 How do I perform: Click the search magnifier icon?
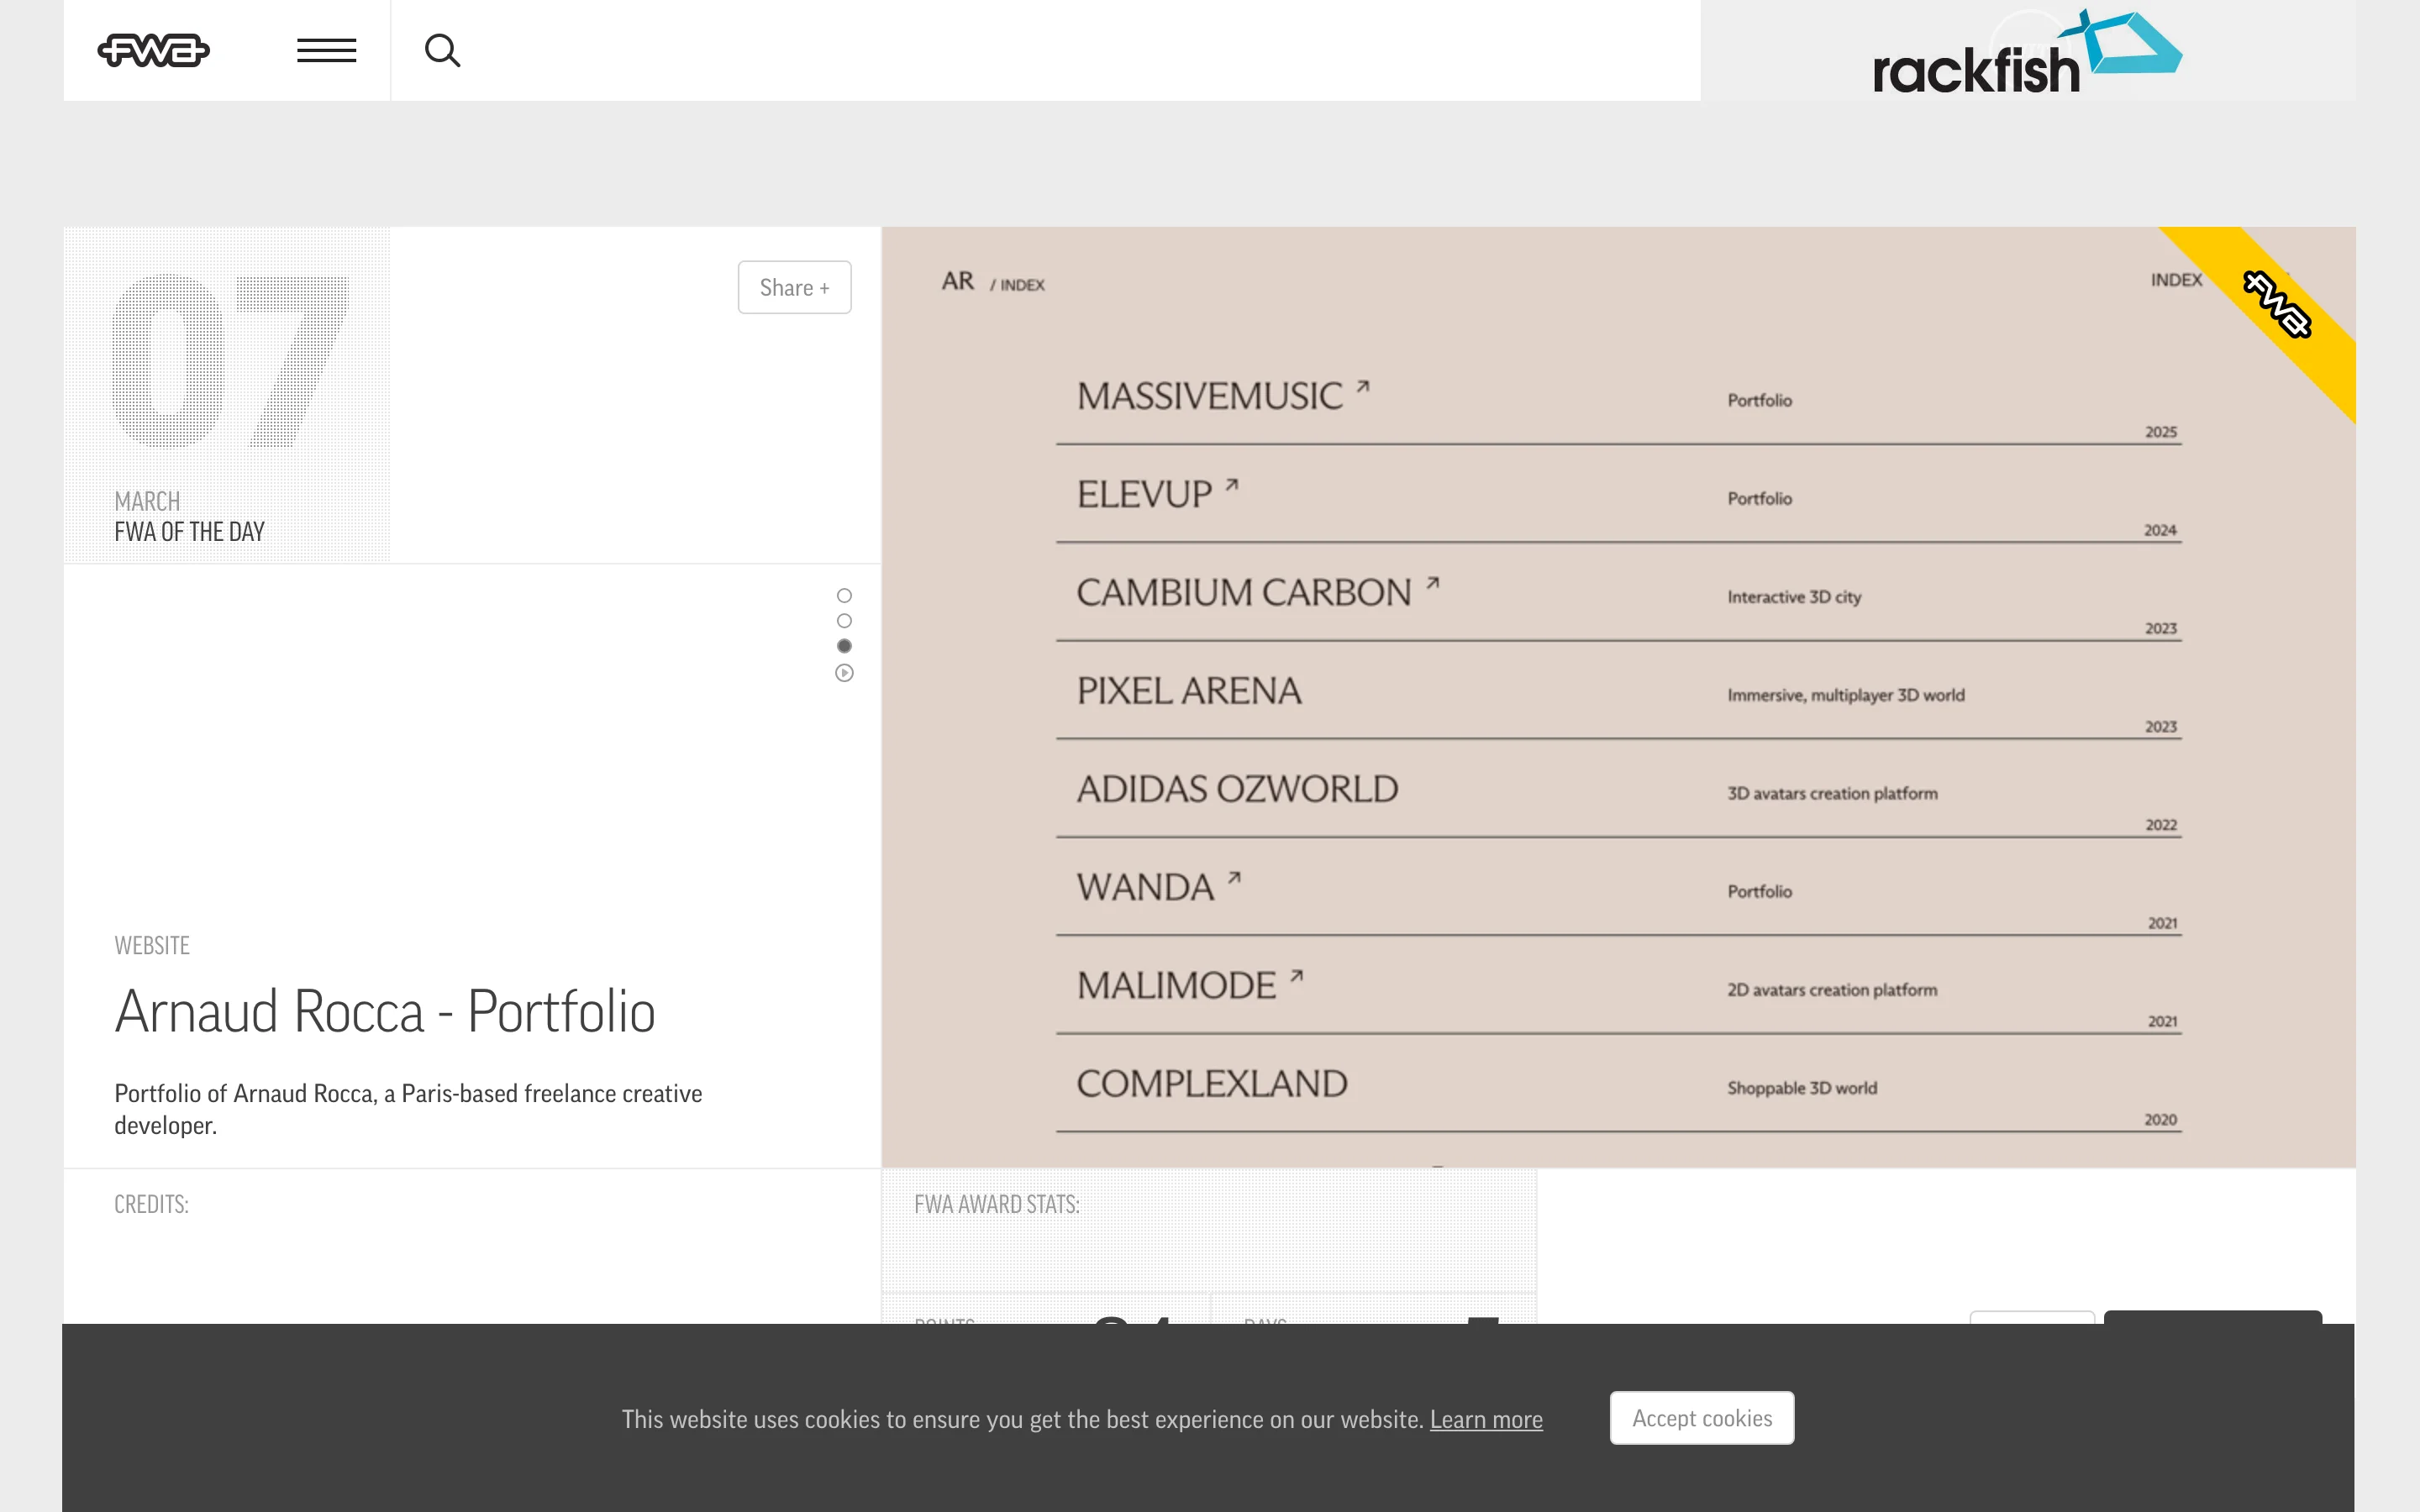pyautogui.click(x=442, y=50)
